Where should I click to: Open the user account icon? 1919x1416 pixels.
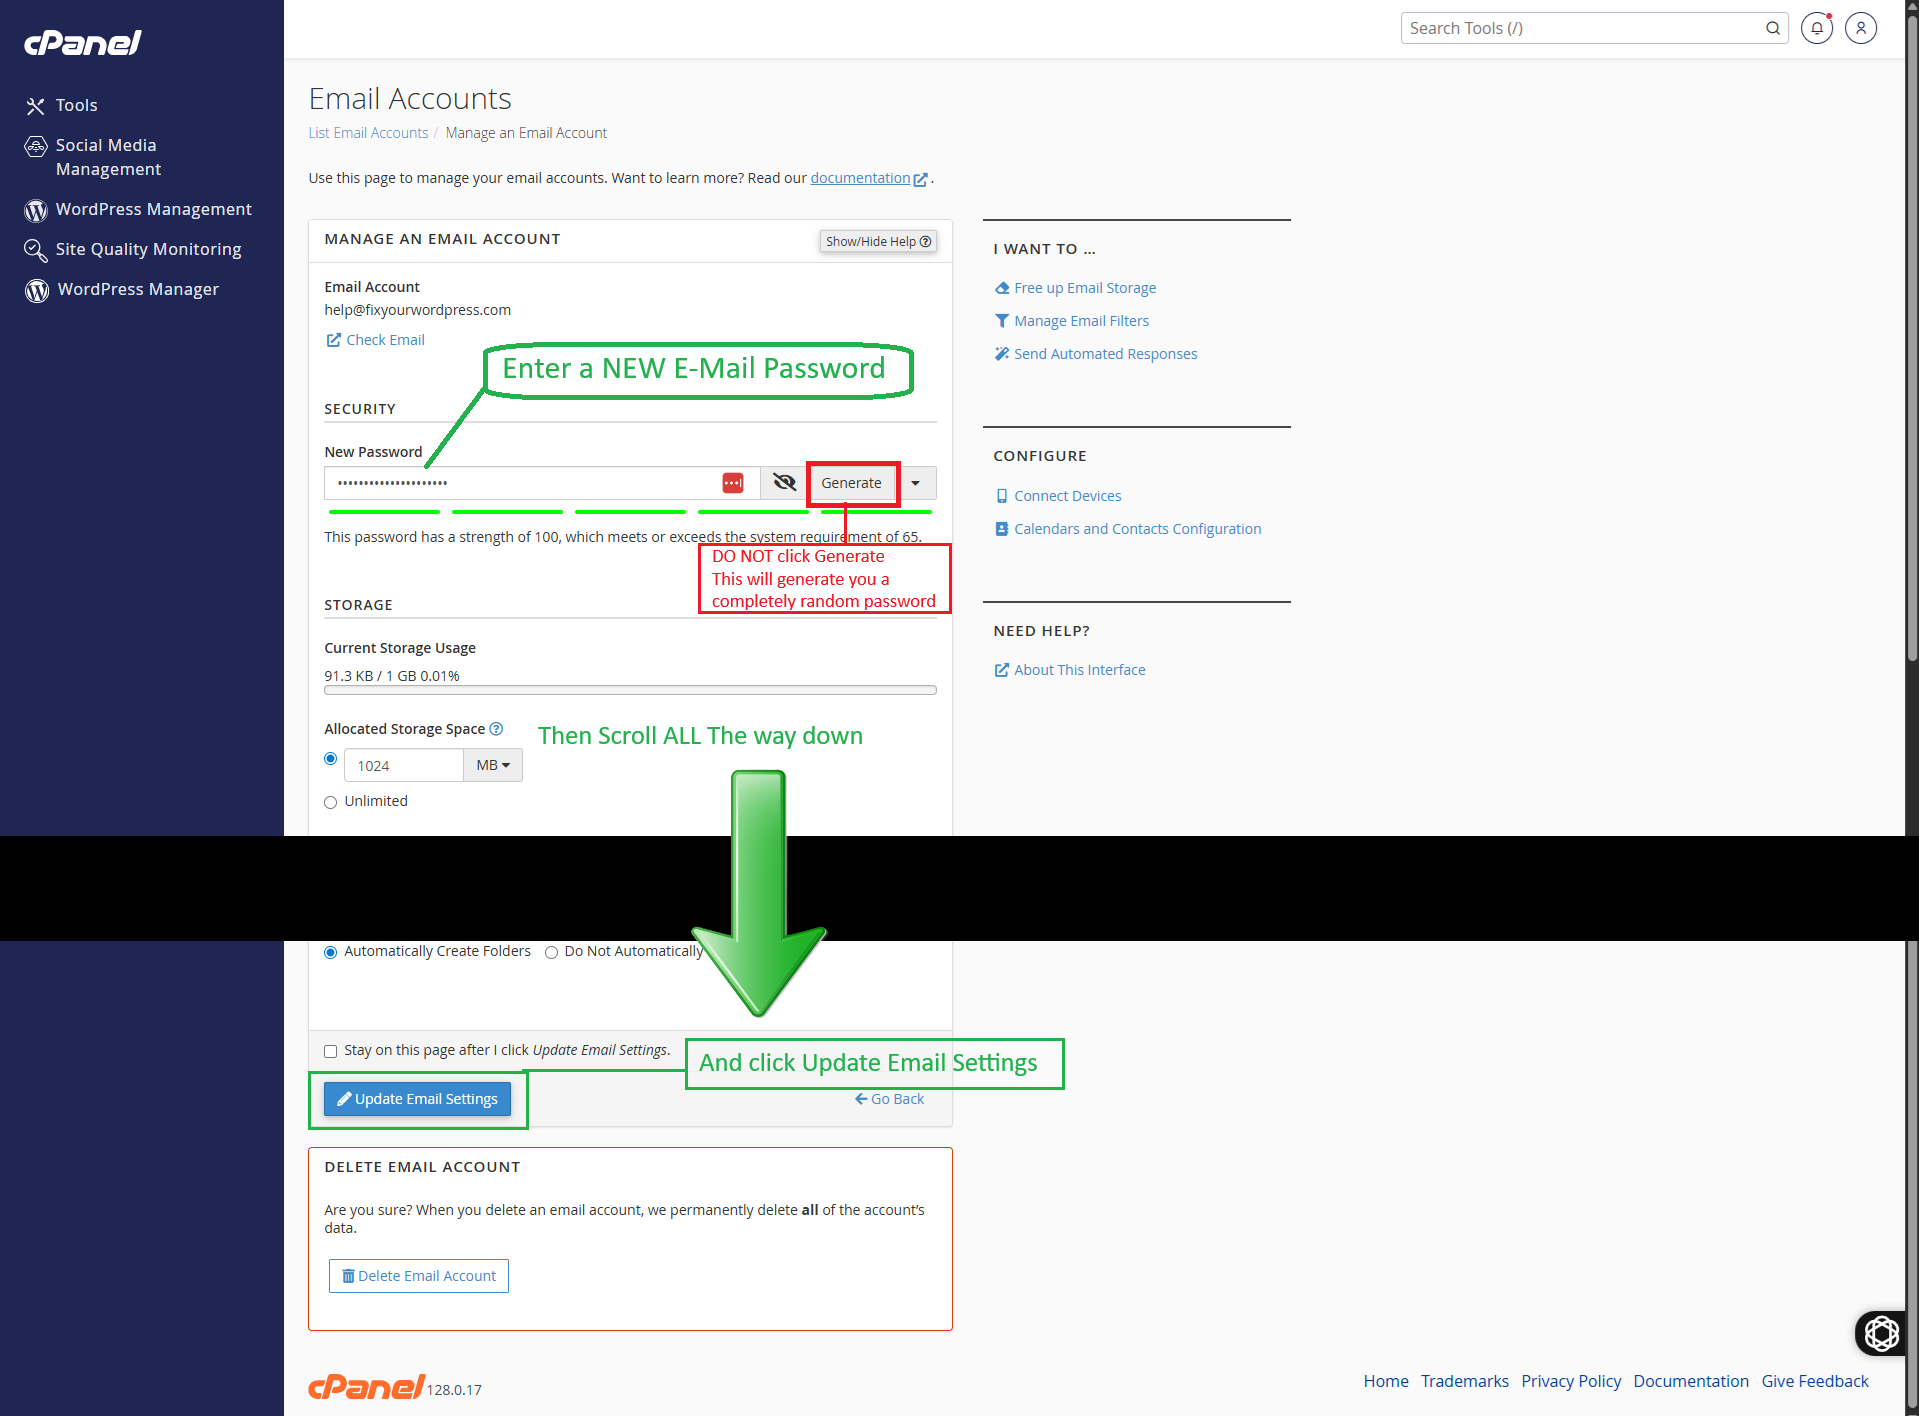tap(1861, 28)
